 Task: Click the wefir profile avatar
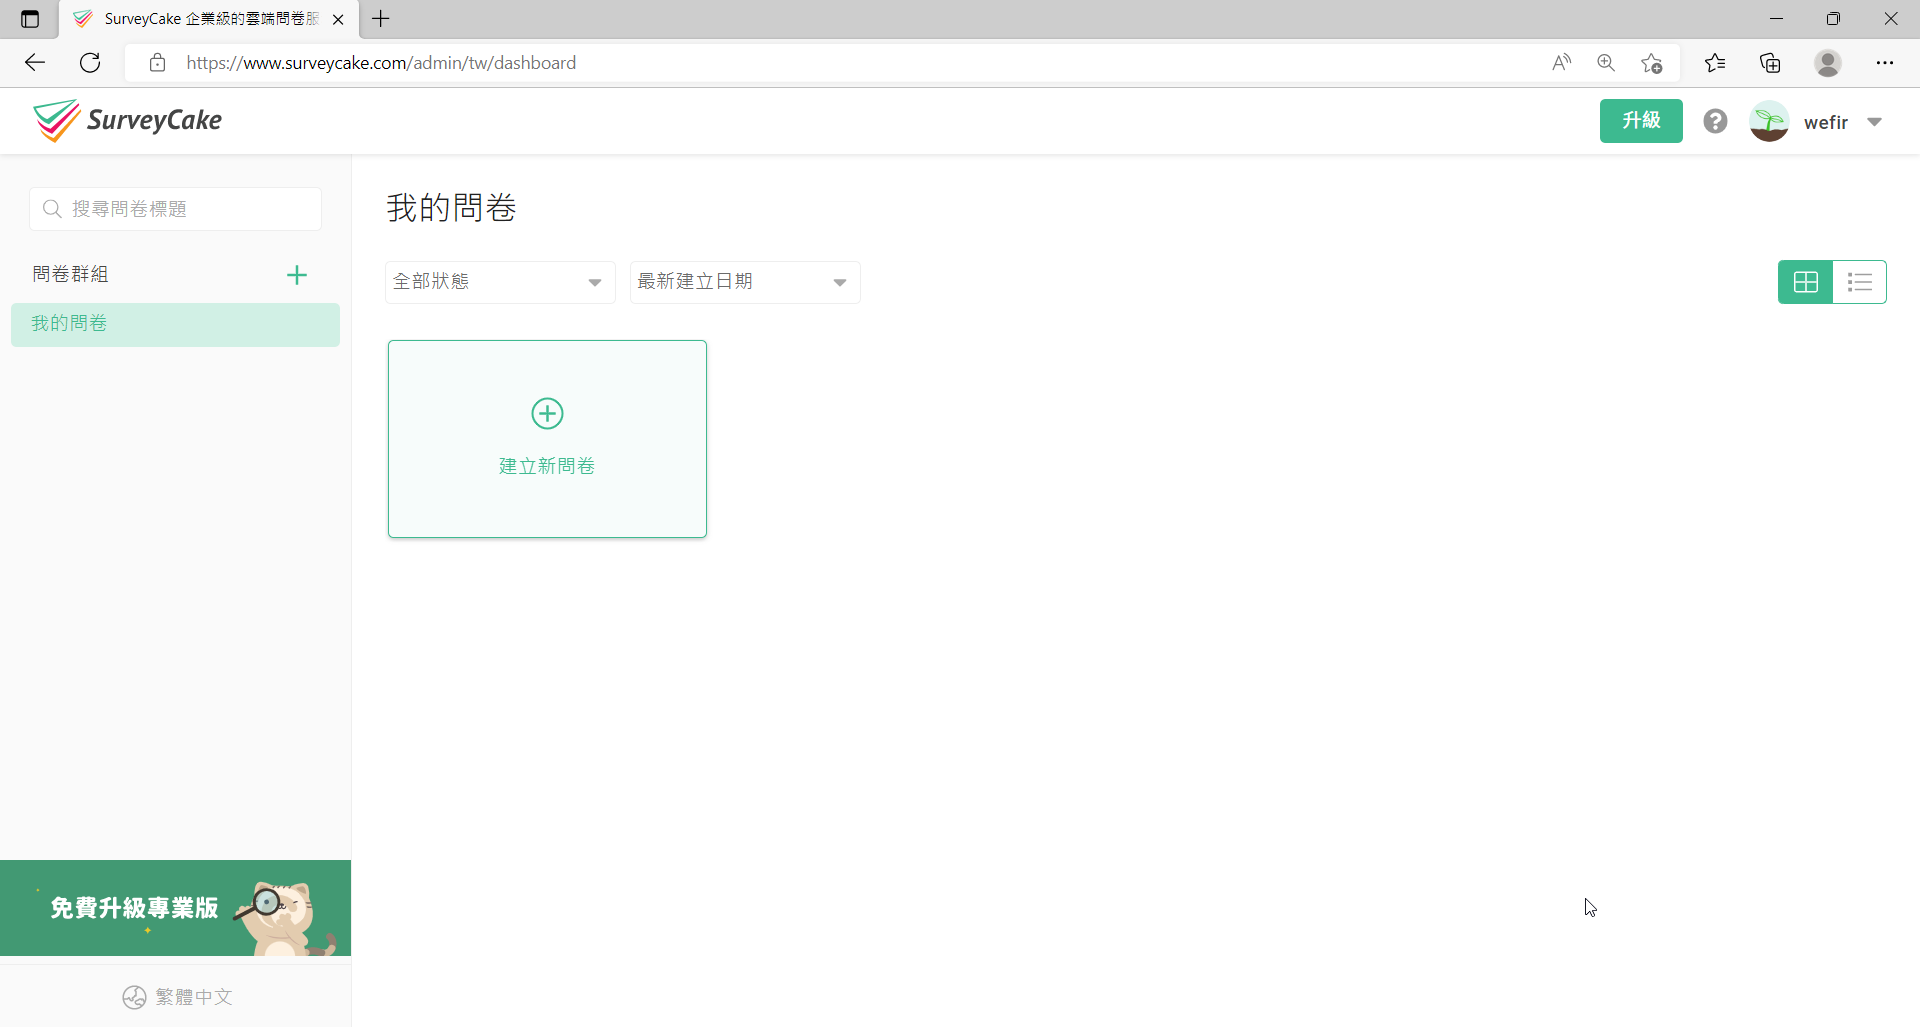point(1769,121)
